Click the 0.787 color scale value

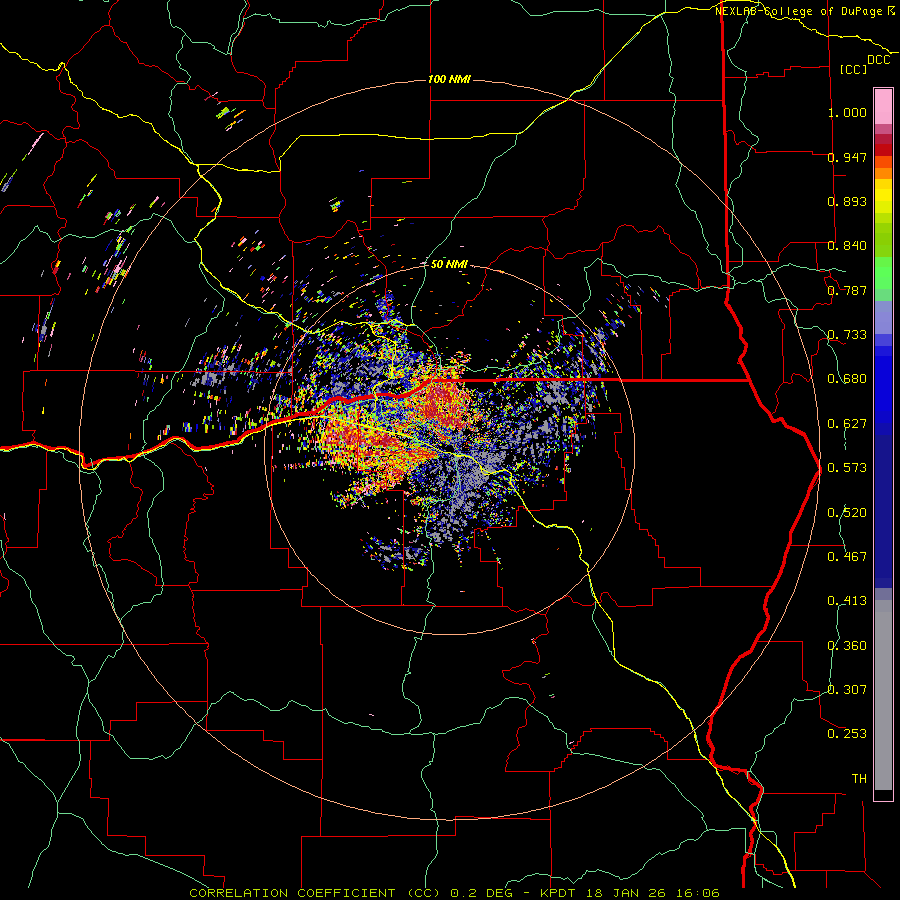click(847, 290)
